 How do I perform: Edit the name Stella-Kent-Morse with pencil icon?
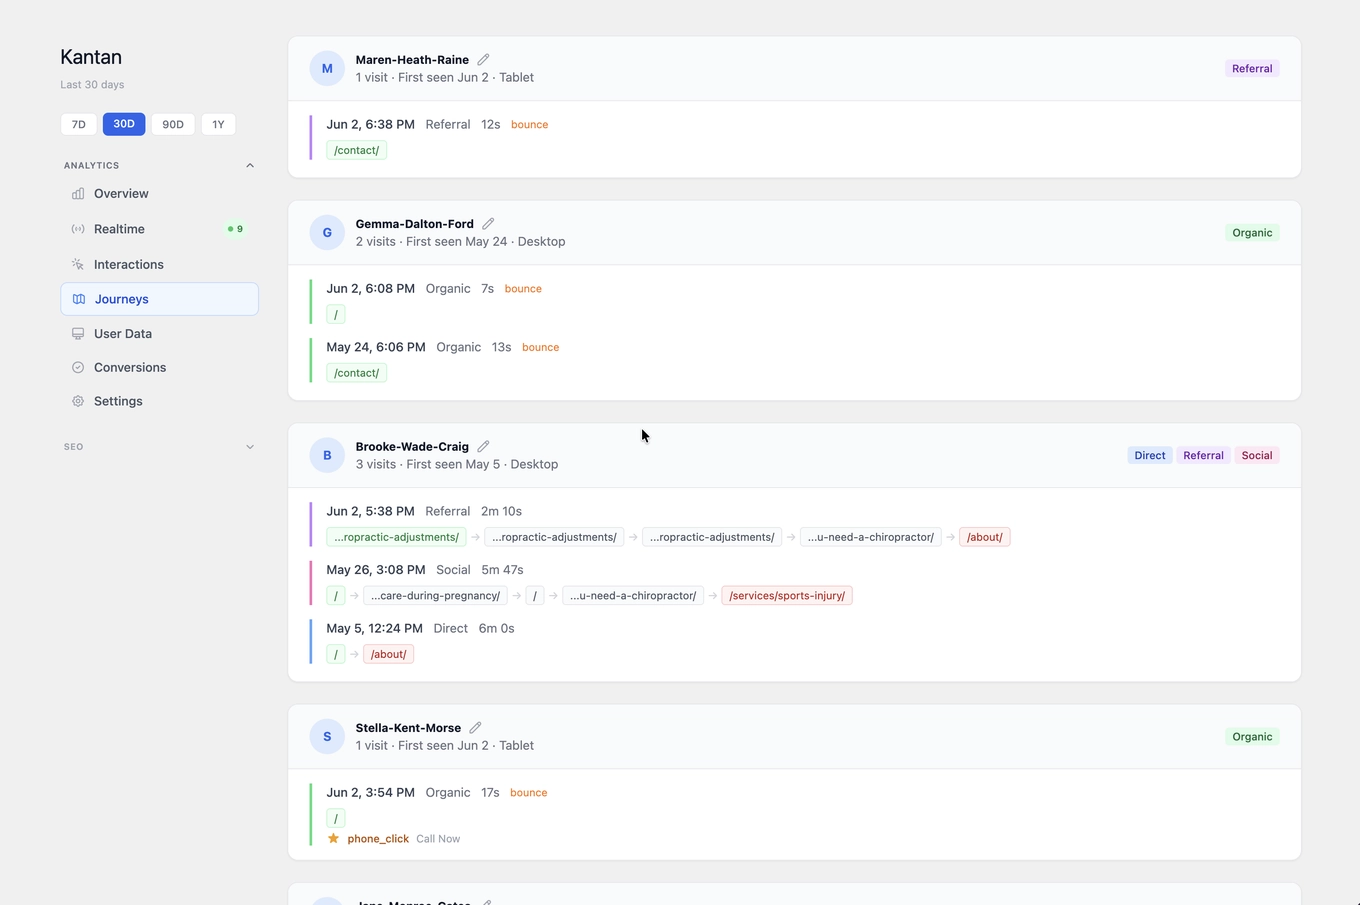point(475,727)
